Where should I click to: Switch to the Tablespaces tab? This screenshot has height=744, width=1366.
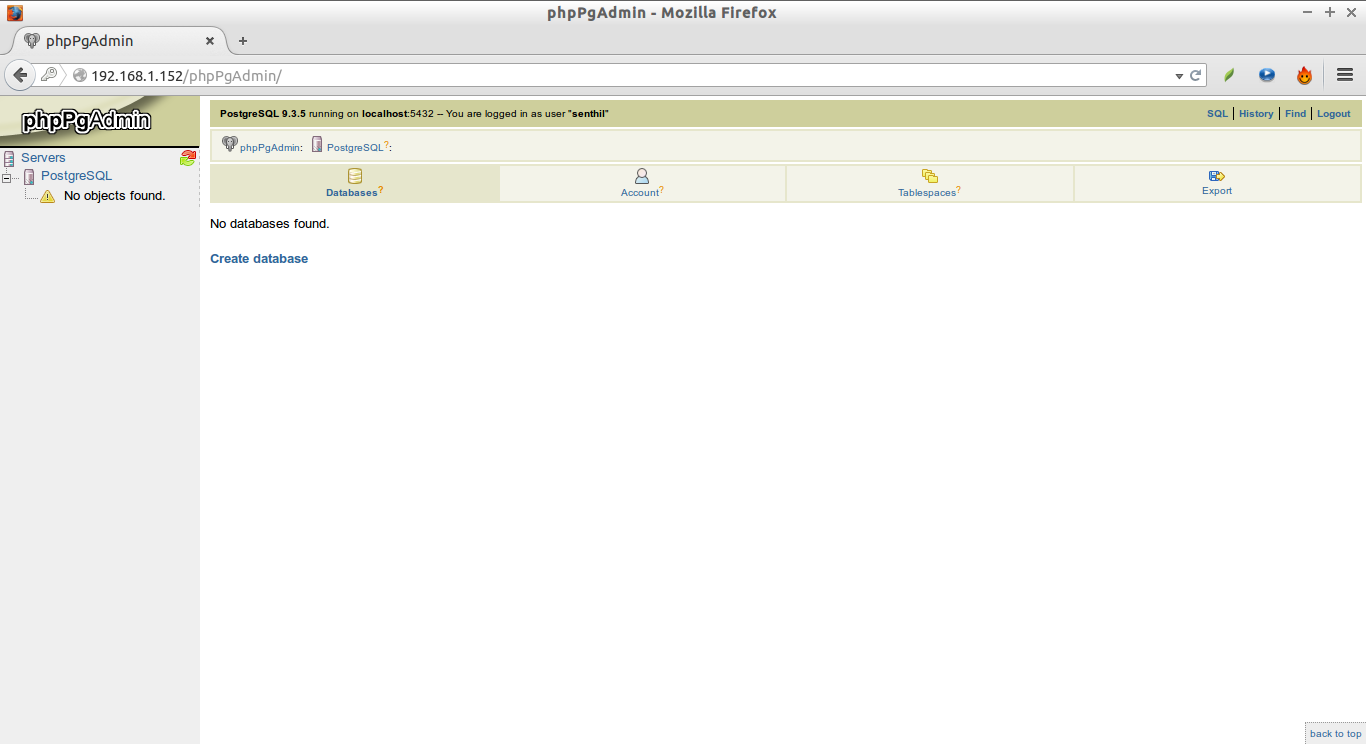[x=930, y=184]
